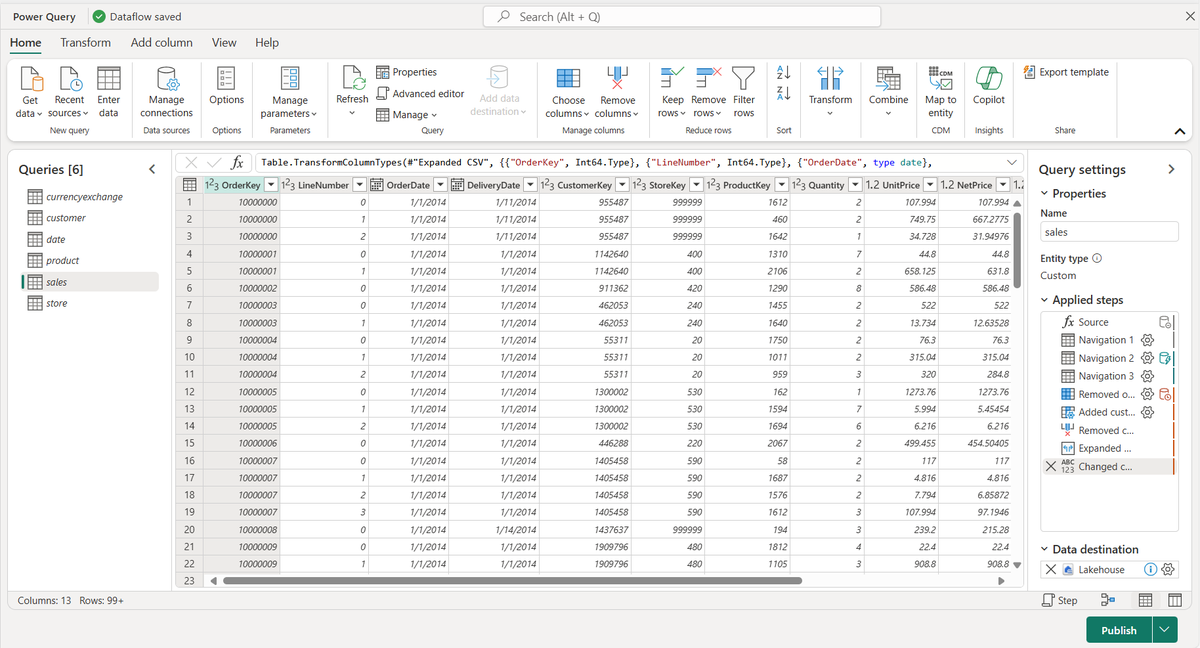Collapse the ribbon with the chevron

click(x=1179, y=132)
